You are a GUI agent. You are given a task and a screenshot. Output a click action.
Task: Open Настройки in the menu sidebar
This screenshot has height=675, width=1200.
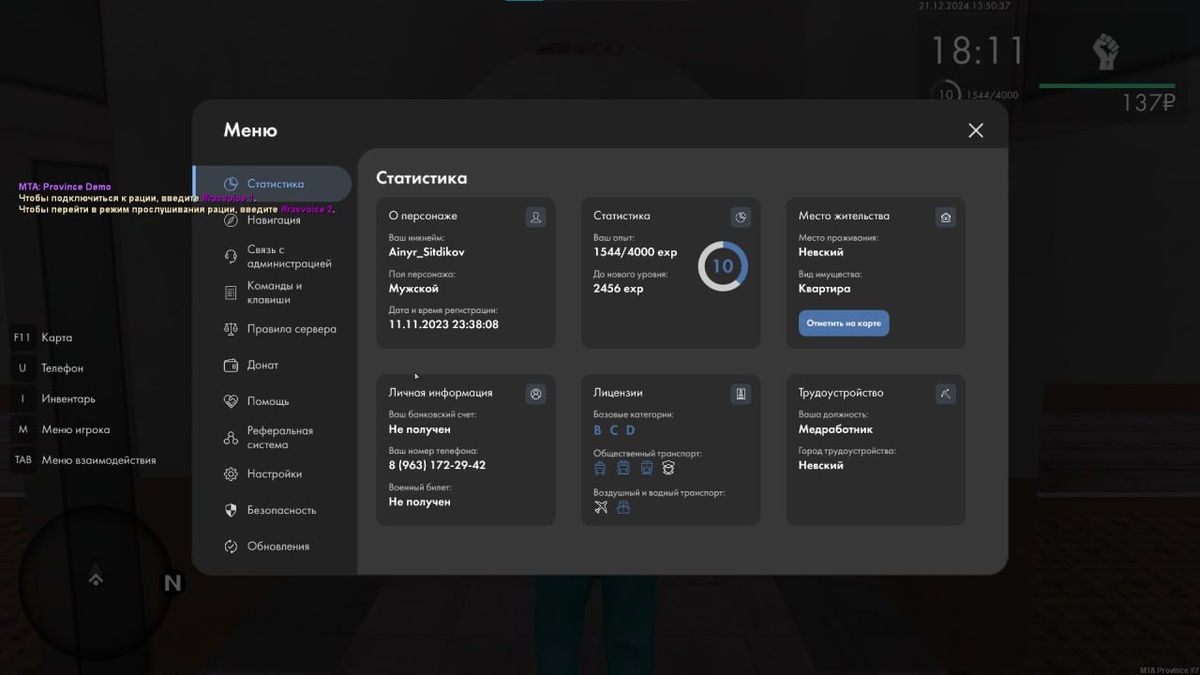click(x=263, y=474)
